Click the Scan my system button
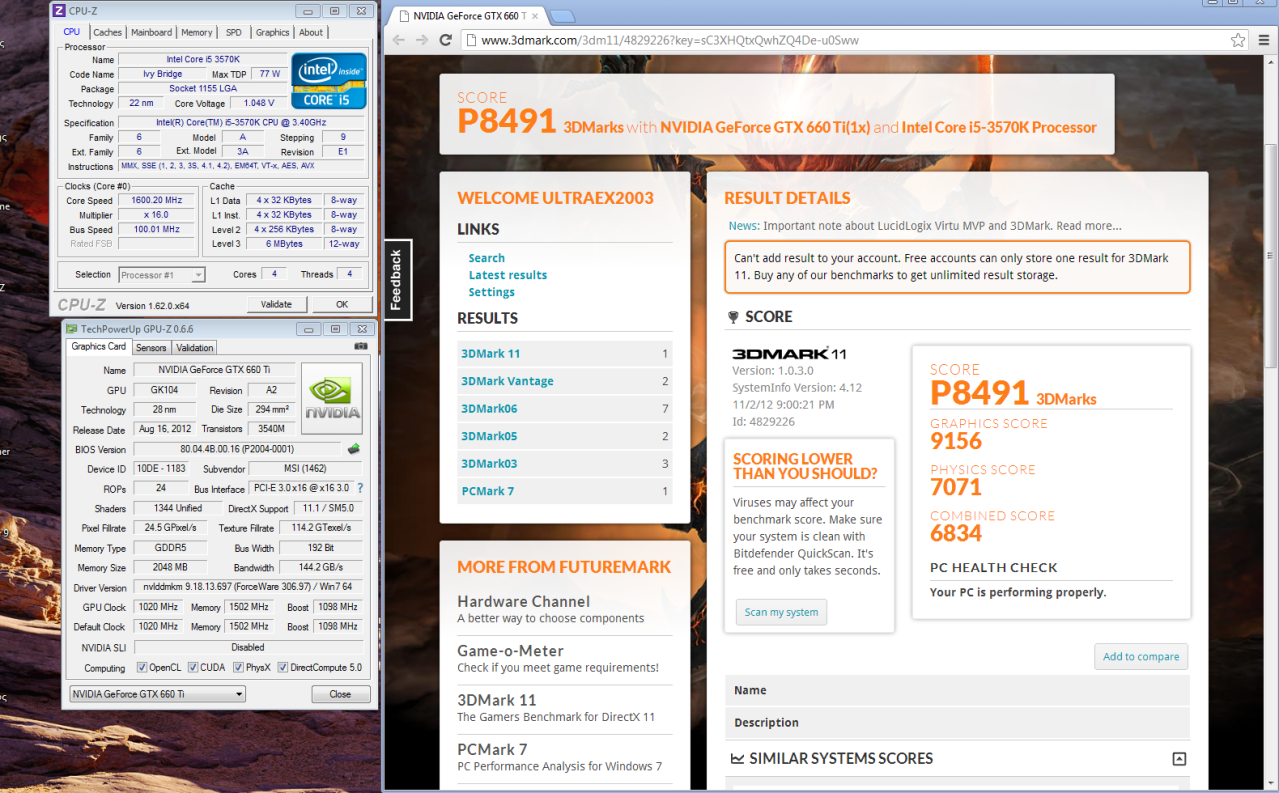The image size is (1279, 793). point(781,612)
